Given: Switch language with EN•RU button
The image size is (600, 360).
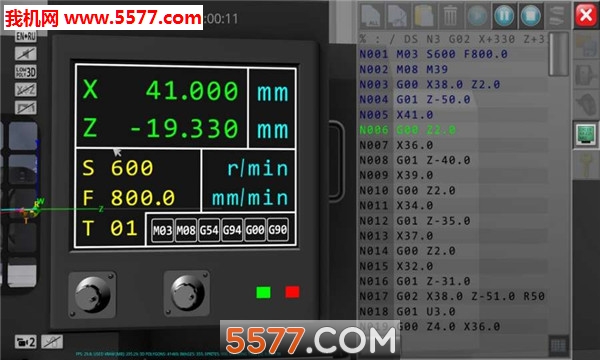Looking at the screenshot, I should point(26,36).
